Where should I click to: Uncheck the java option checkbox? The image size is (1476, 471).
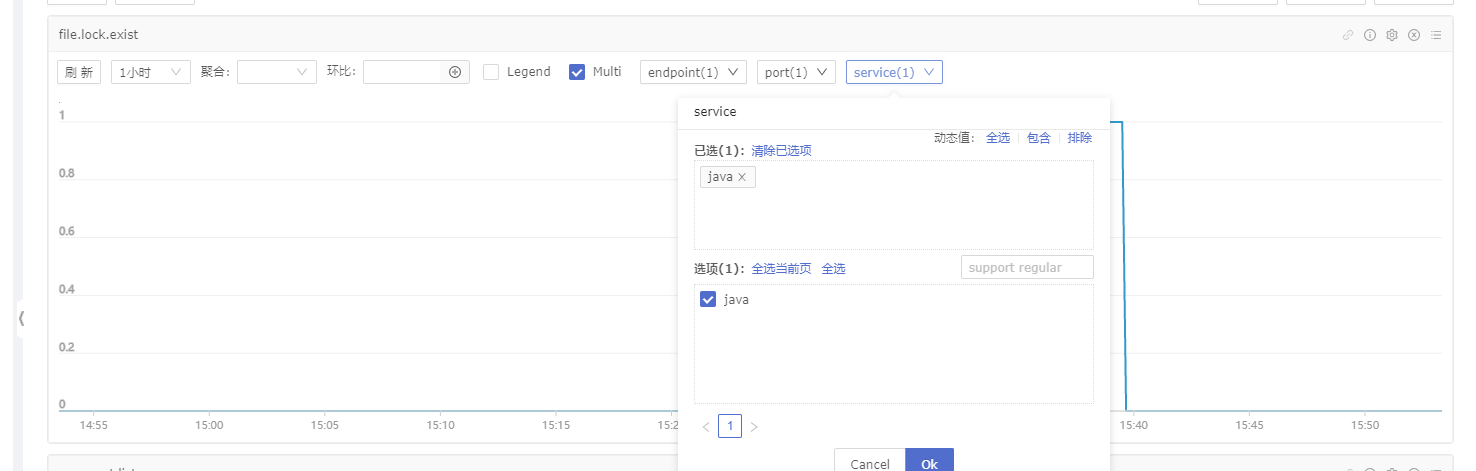(708, 299)
